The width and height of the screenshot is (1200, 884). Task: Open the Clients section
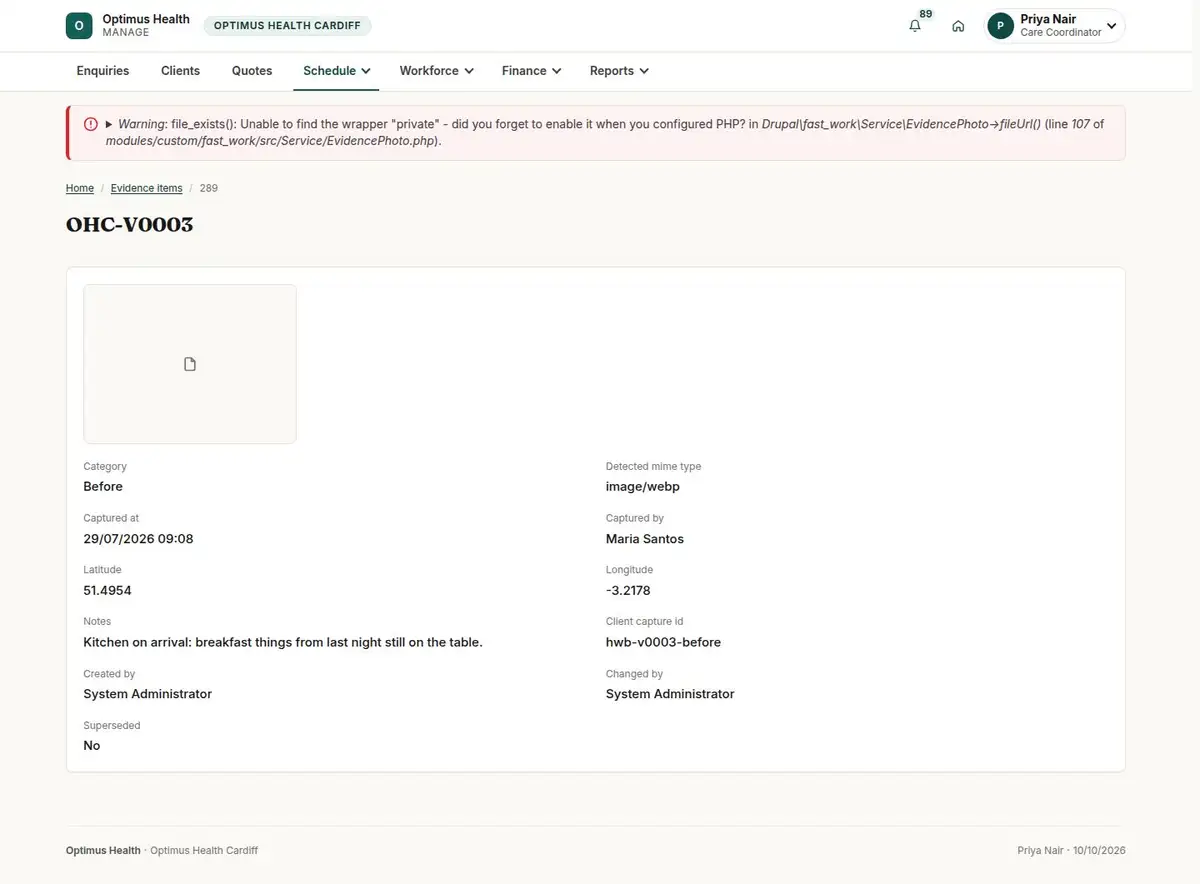pos(181,71)
